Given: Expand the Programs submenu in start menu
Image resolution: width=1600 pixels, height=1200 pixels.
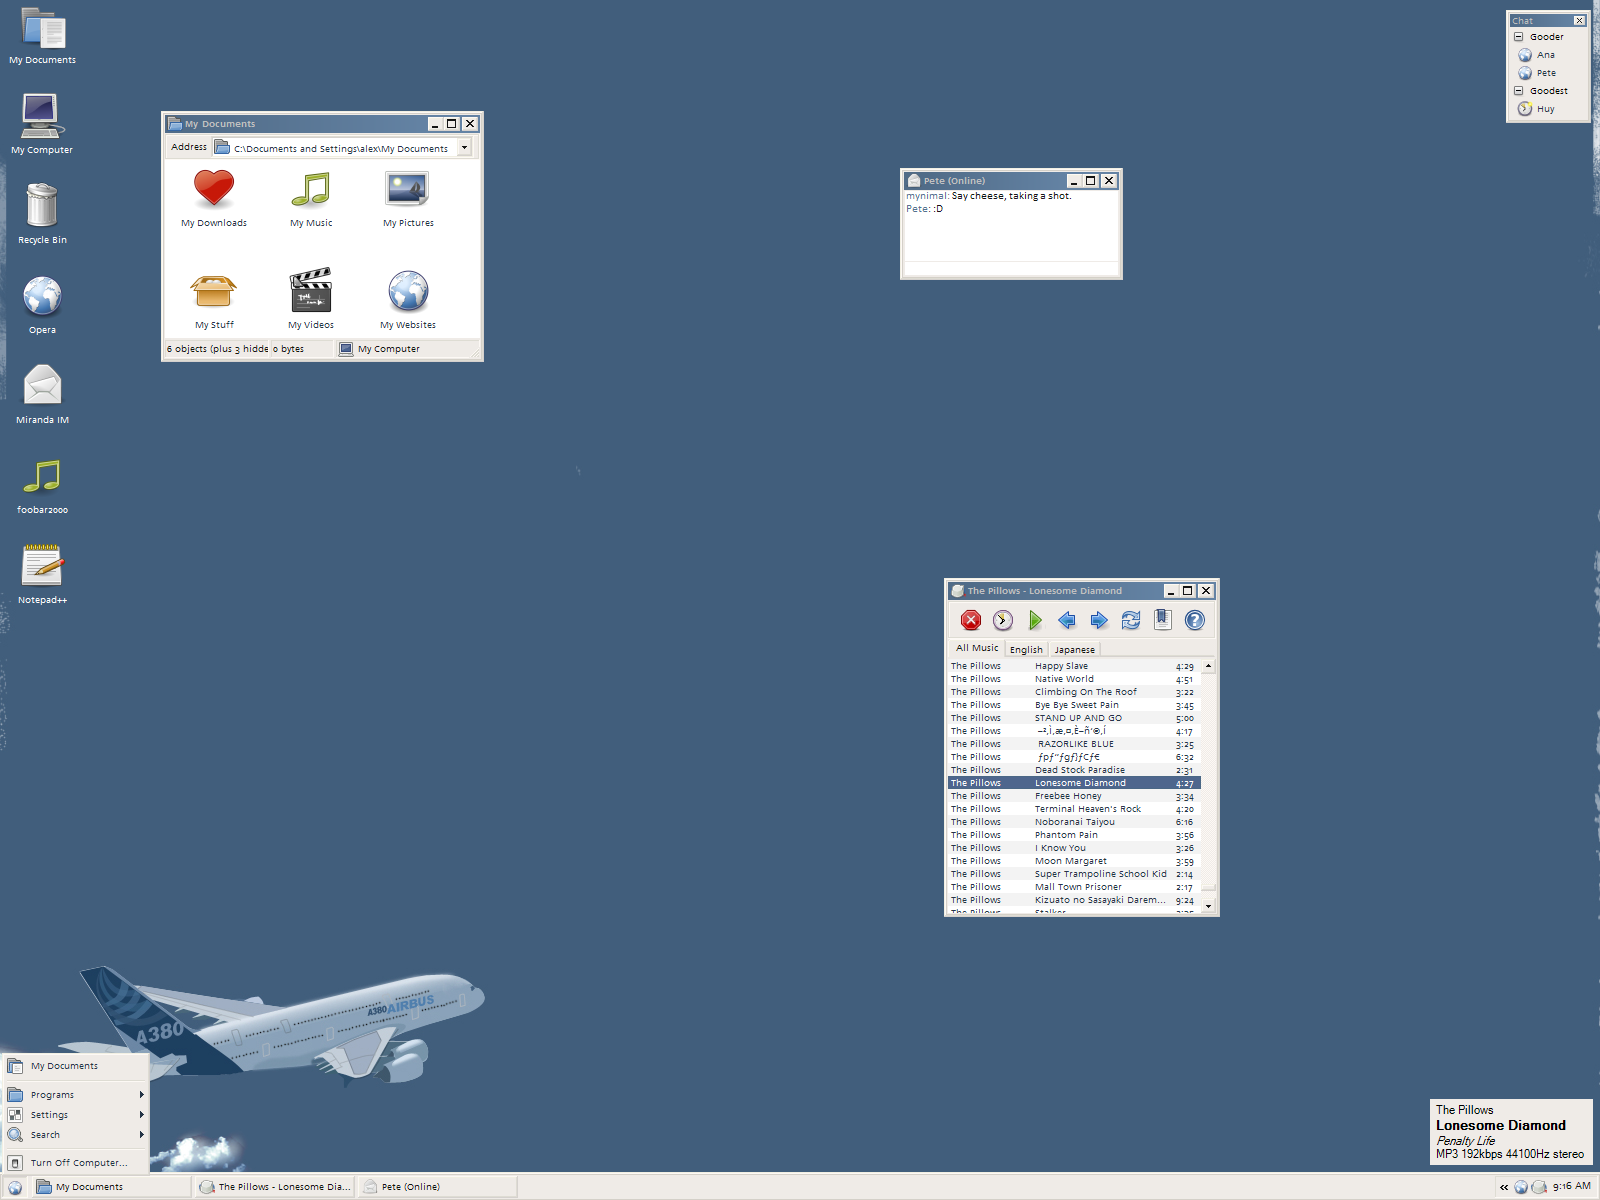Looking at the screenshot, I should (76, 1095).
